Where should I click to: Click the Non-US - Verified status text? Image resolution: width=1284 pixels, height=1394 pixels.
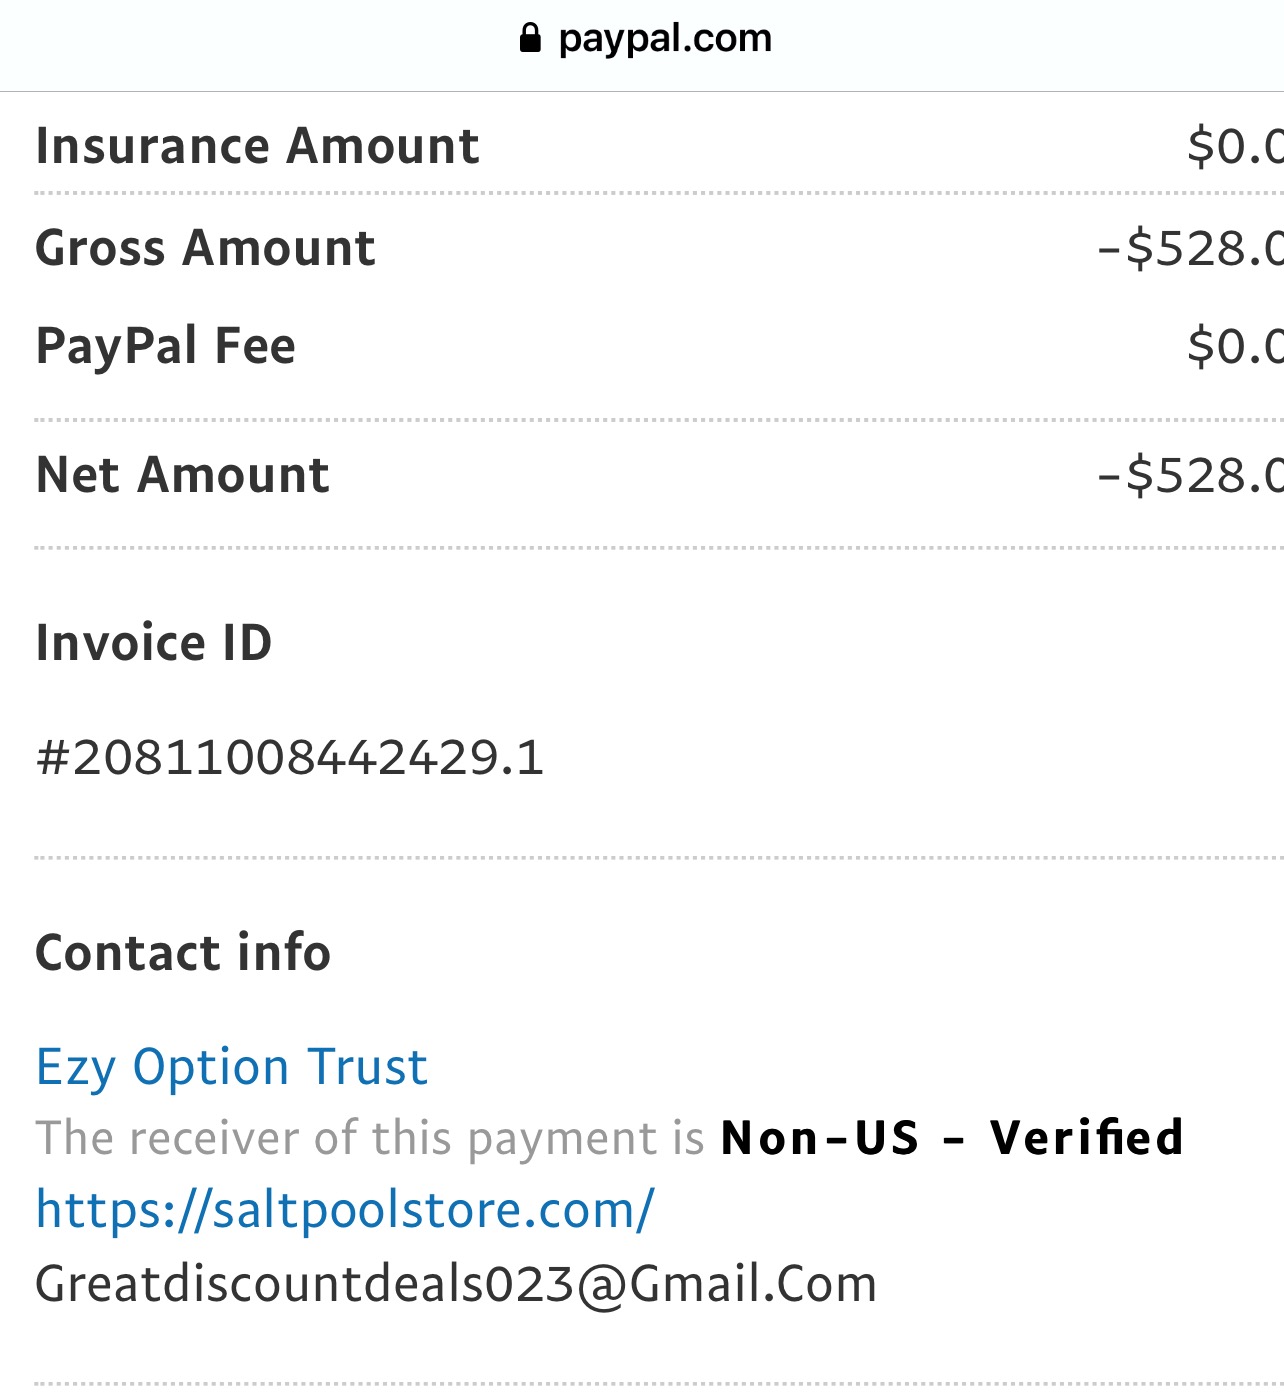(x=952, y=1138)
